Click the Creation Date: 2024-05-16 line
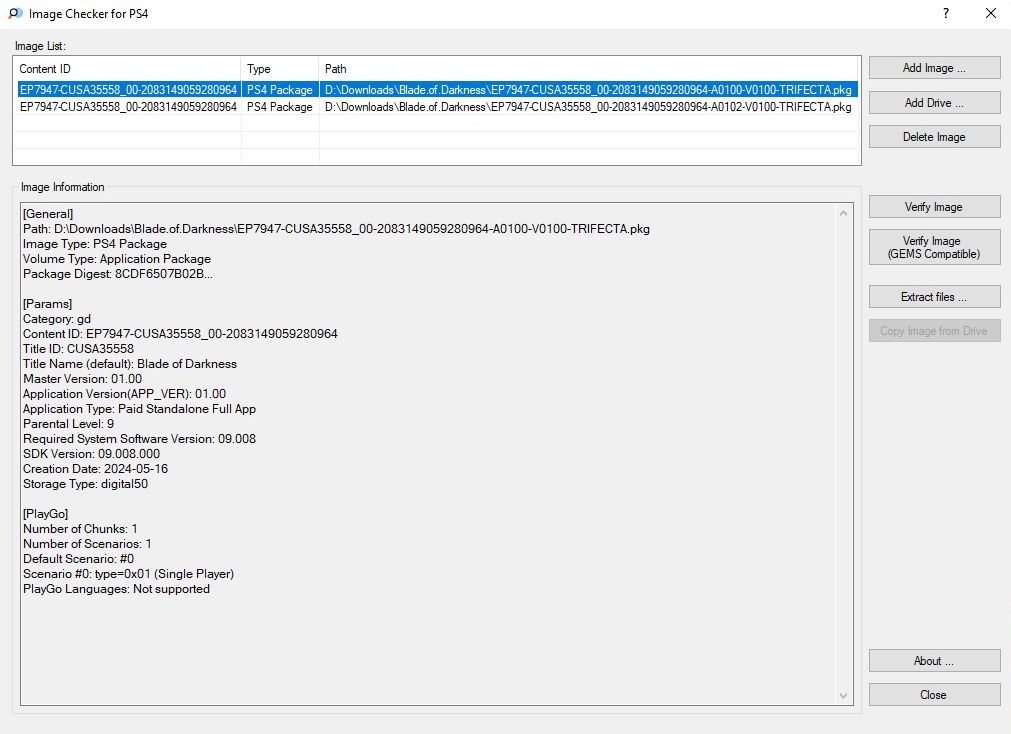Viewport: 1011px width, 734px height. pos(95,469)
